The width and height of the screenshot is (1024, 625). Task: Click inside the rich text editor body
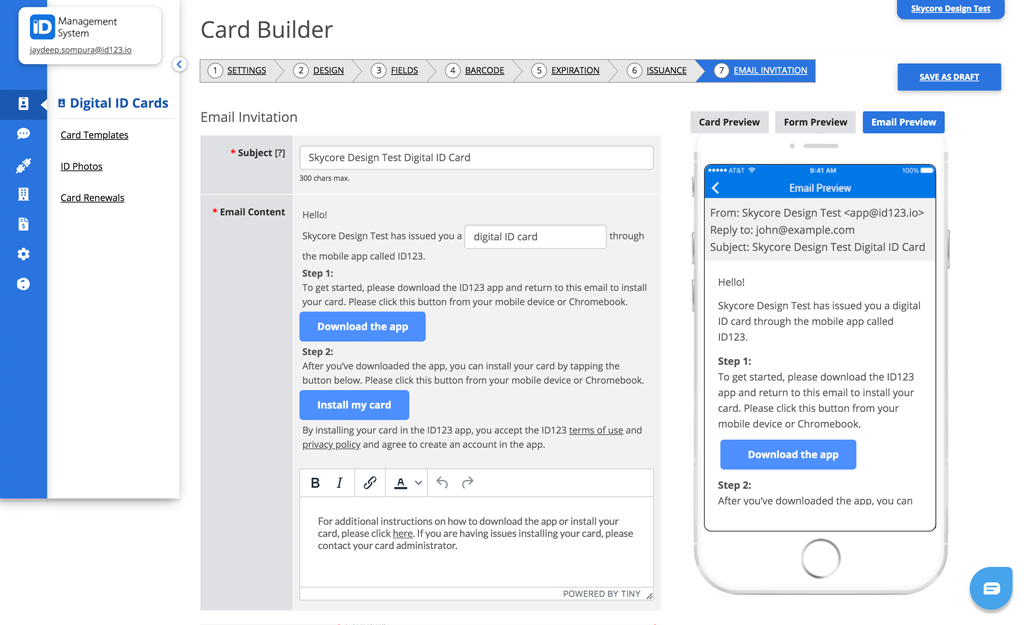[x=477, y=542]
